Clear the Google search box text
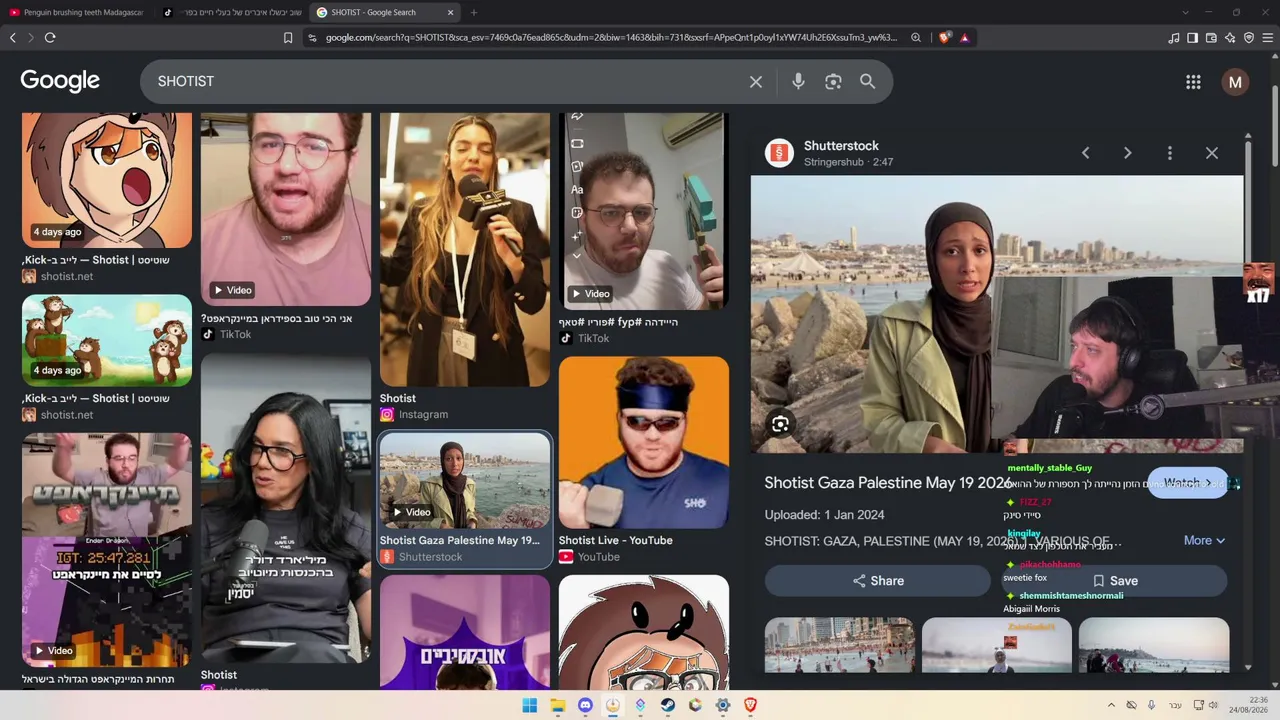 (x=756, y=82)
